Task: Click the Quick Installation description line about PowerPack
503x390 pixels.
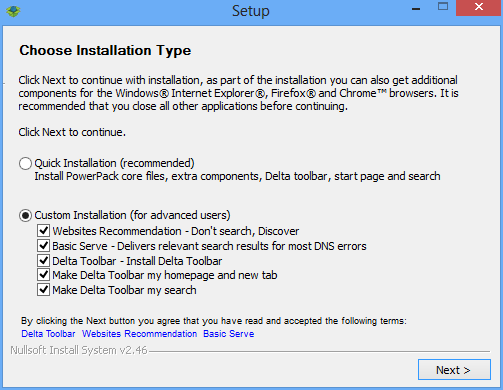Action: point(237,176)
